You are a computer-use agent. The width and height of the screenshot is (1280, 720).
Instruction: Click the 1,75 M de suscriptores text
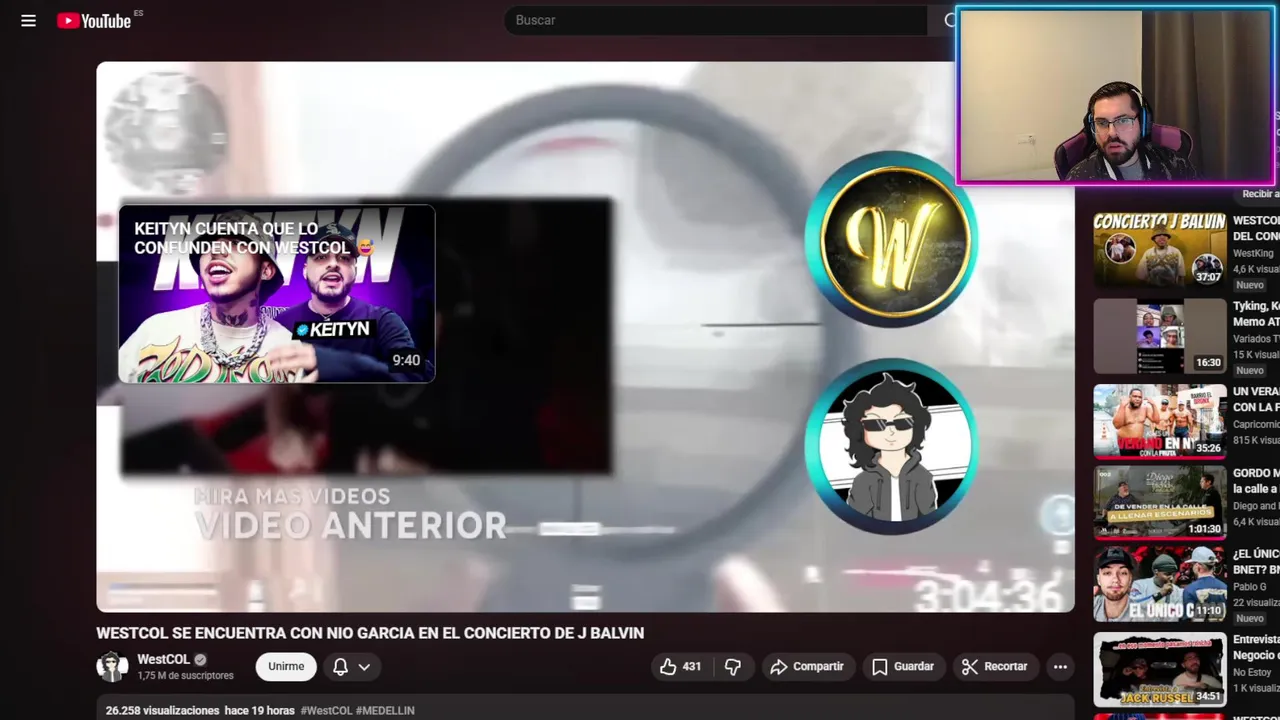click(x=185, y=676)
